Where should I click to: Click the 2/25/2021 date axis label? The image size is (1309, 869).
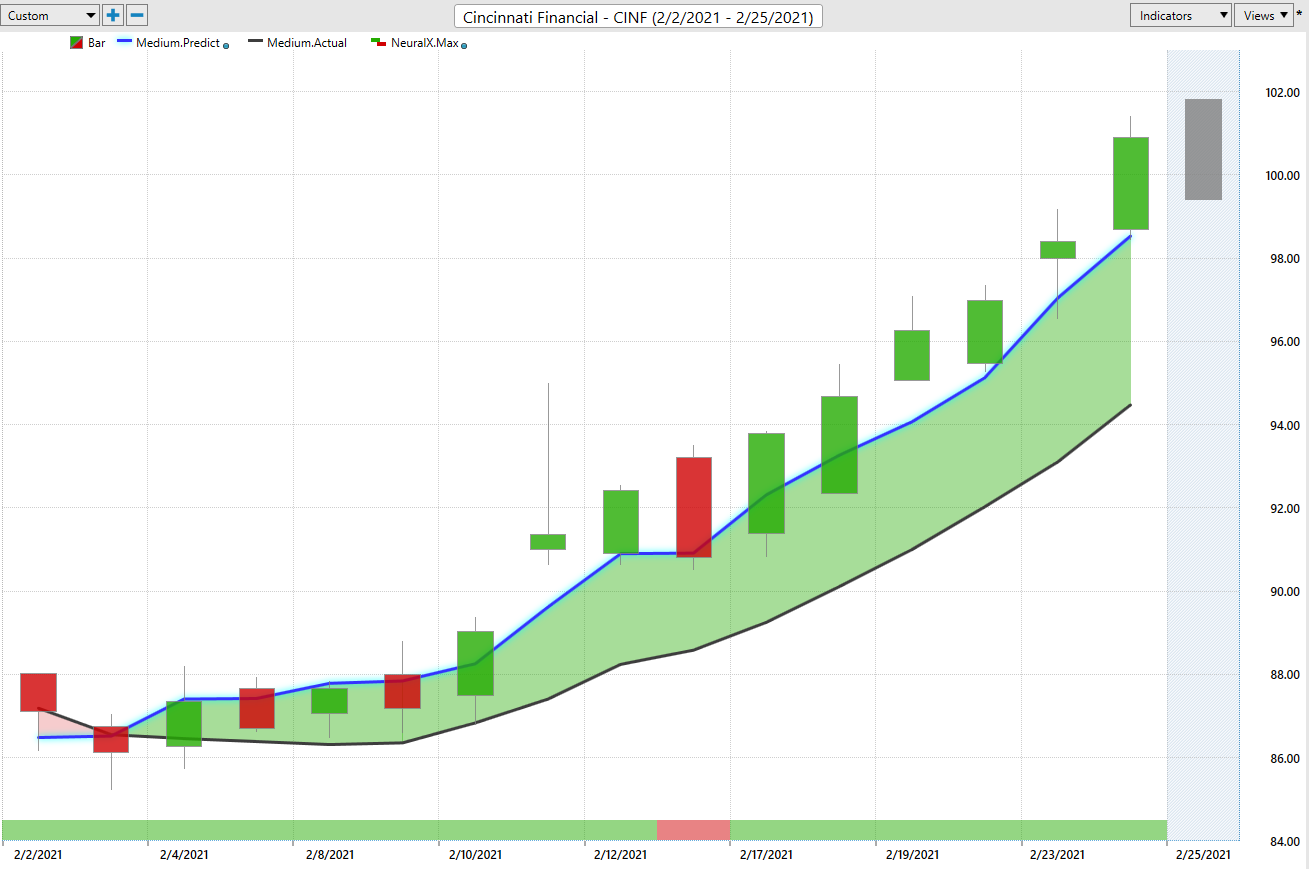[1203, 855]
